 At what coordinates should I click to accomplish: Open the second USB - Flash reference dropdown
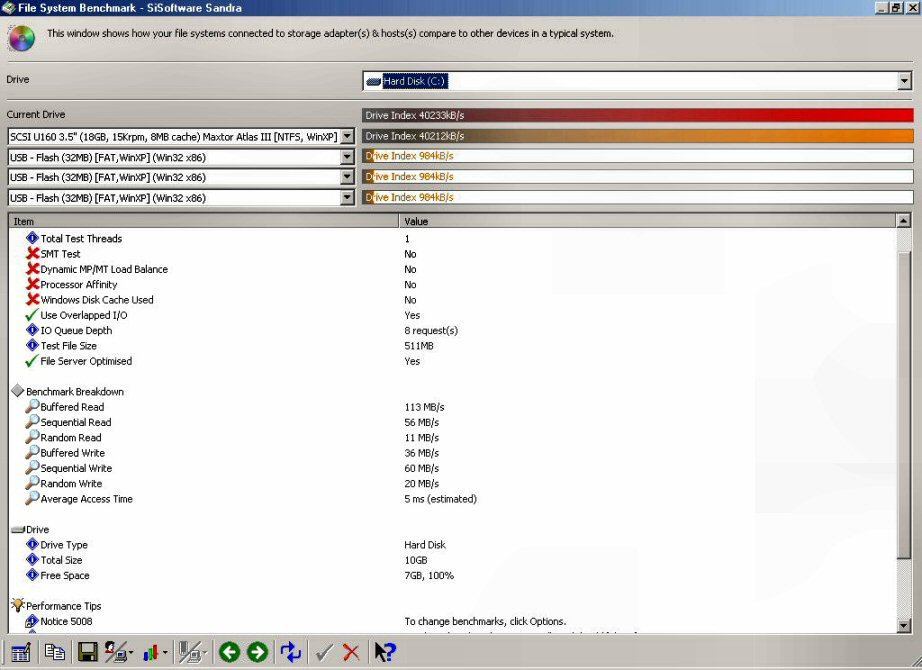point(348,177)
